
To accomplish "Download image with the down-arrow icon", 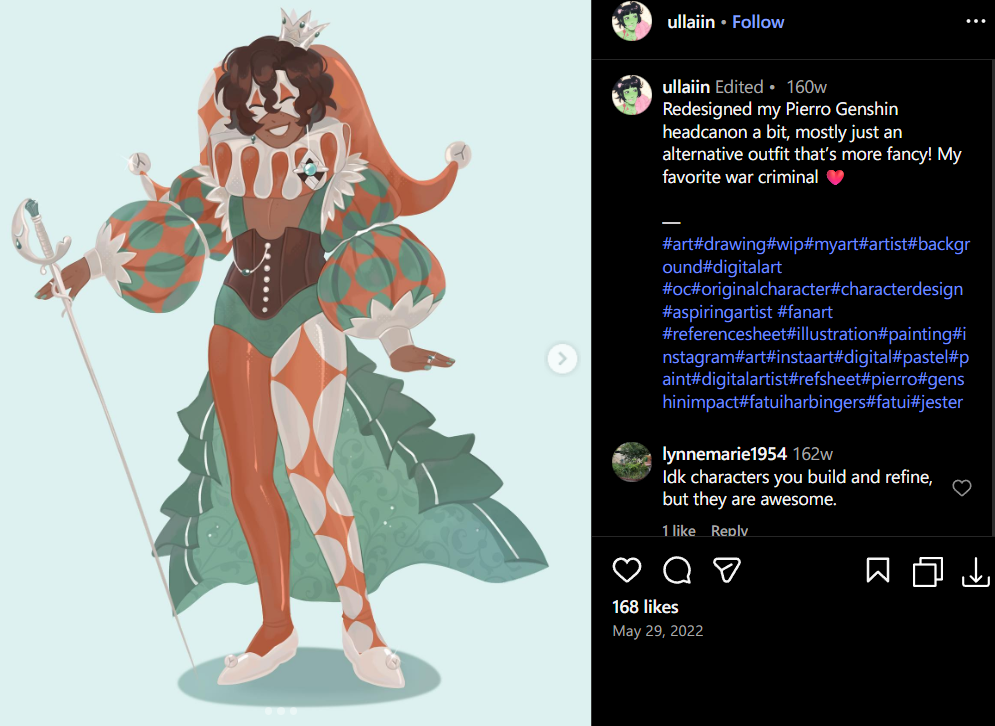I will (976, 571).
